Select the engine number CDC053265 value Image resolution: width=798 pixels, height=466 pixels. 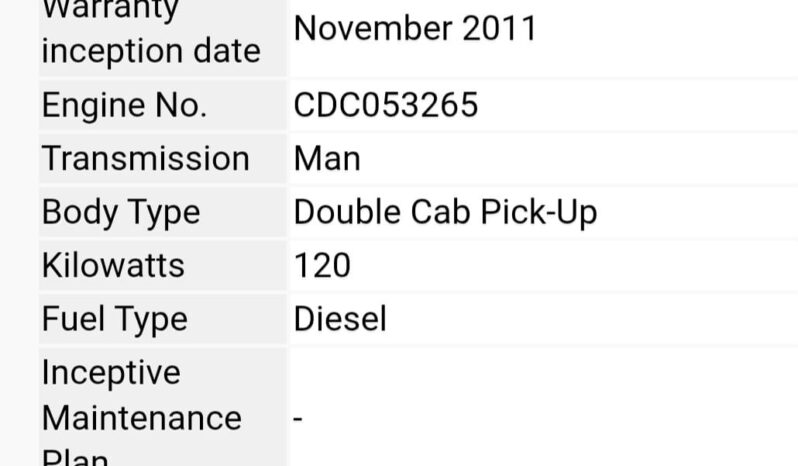[386, 105]
